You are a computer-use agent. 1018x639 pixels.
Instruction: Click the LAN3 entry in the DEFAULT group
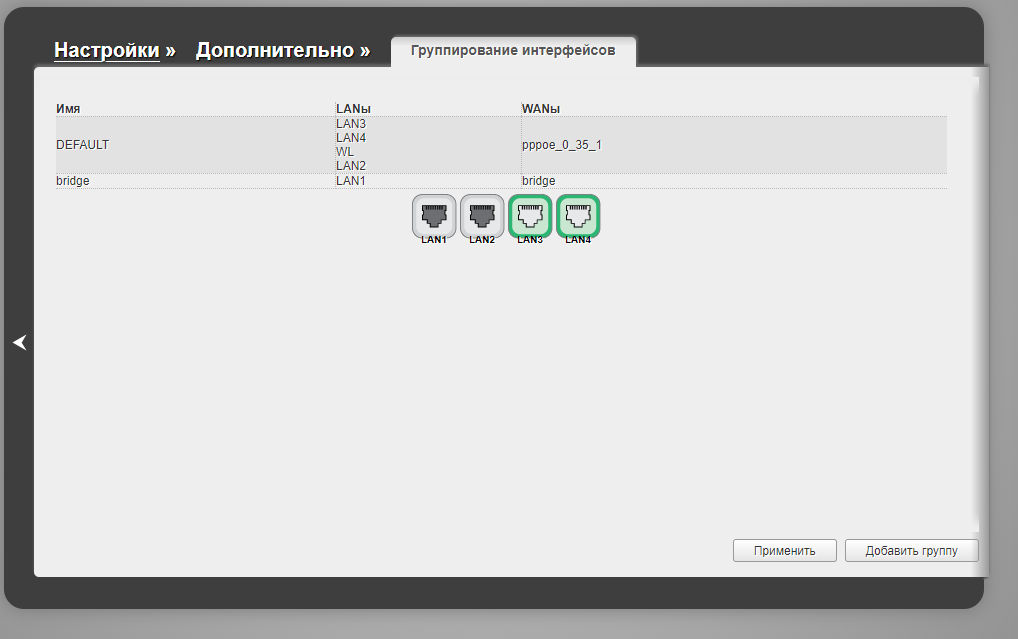[351, 124]
